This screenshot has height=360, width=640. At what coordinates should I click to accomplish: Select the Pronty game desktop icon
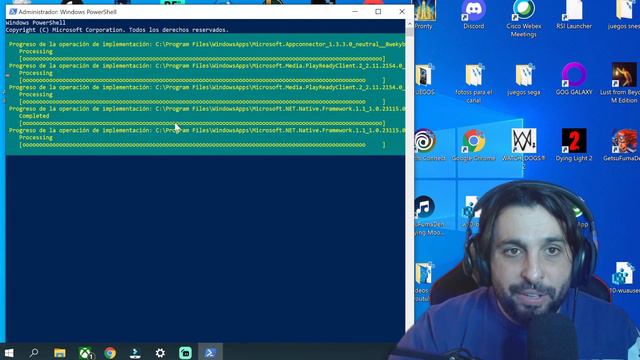[424, 14]
